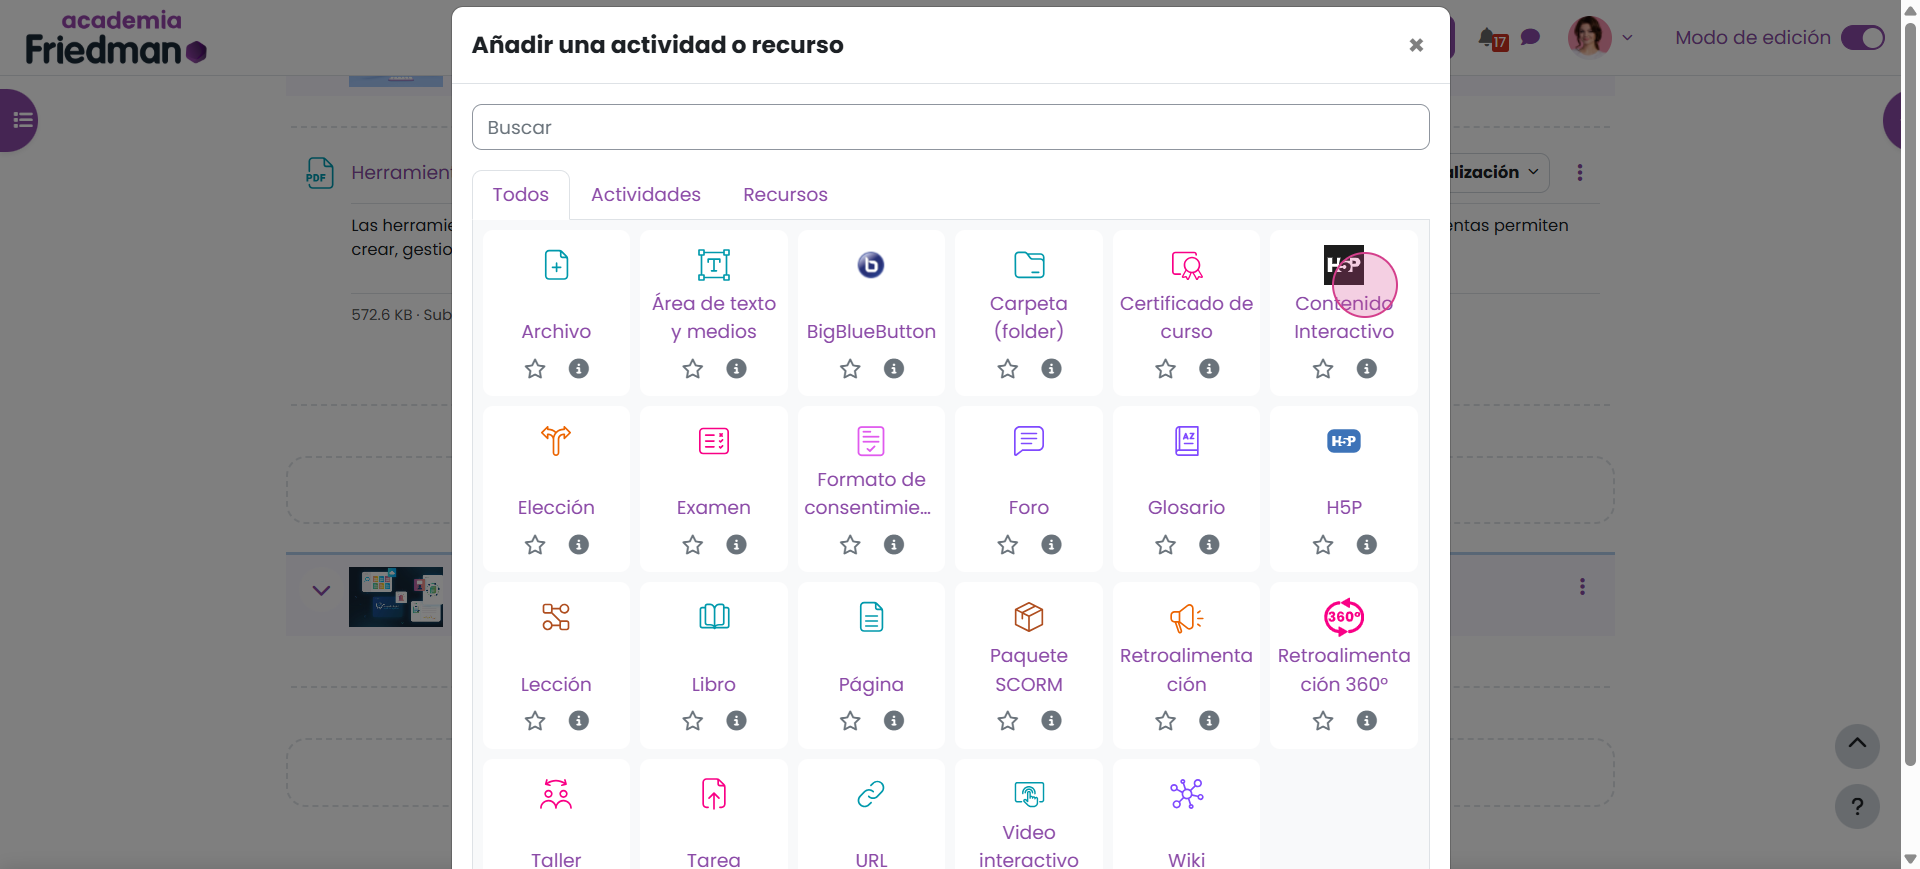
Task: Open the section options three-dot menu
Action: 1582,587
